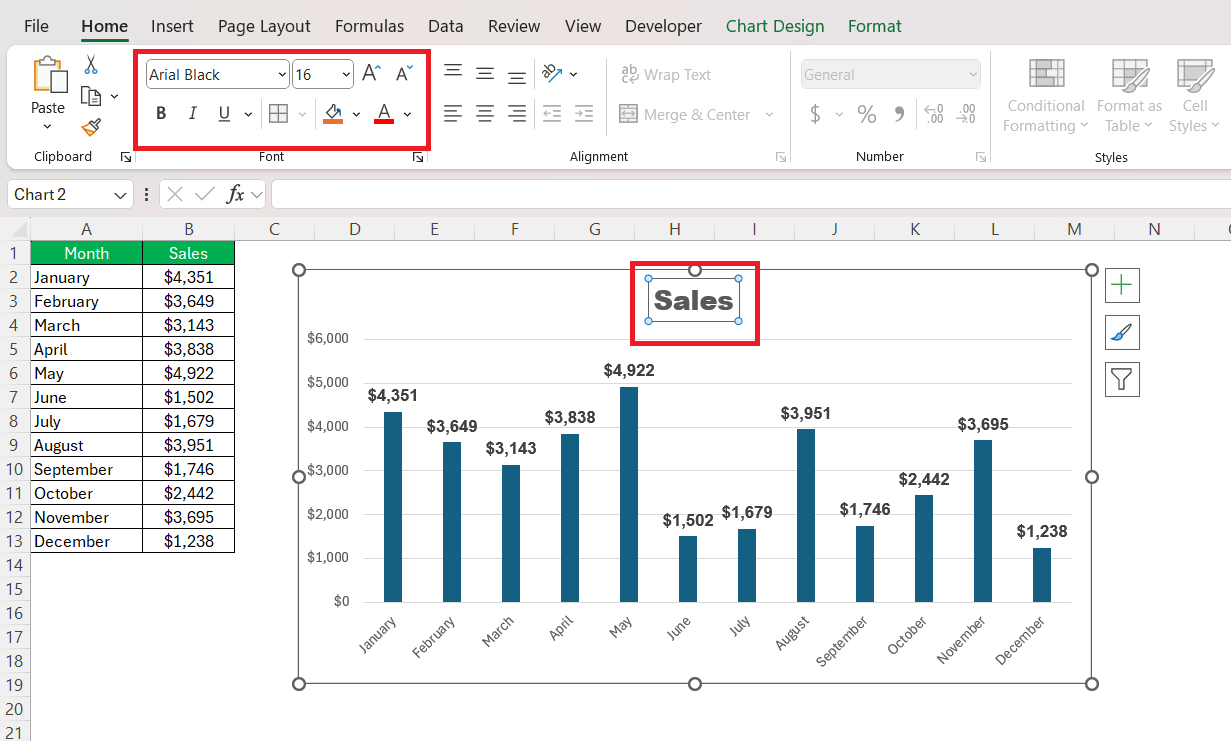
Task: Open the Copy options dropdown arrow
Action: coord(115,96)
